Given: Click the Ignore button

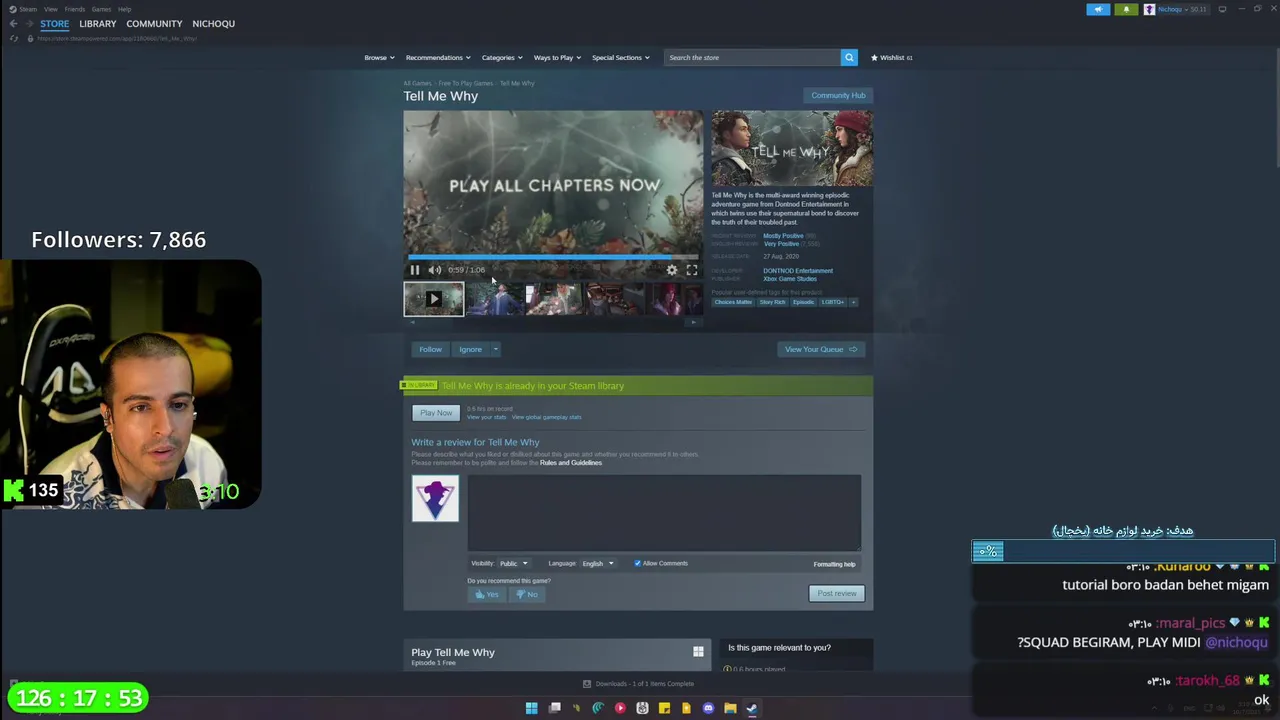Looking at the screenshot, I should pyautogui.click(x=470, y=349).
